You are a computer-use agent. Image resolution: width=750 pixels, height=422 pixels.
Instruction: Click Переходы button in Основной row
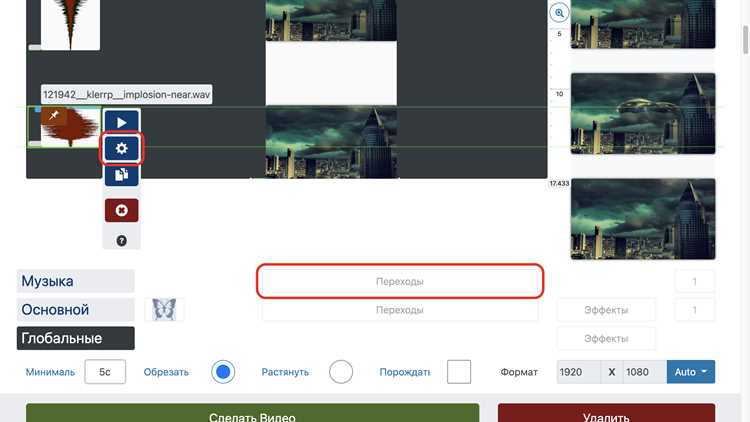400,310
